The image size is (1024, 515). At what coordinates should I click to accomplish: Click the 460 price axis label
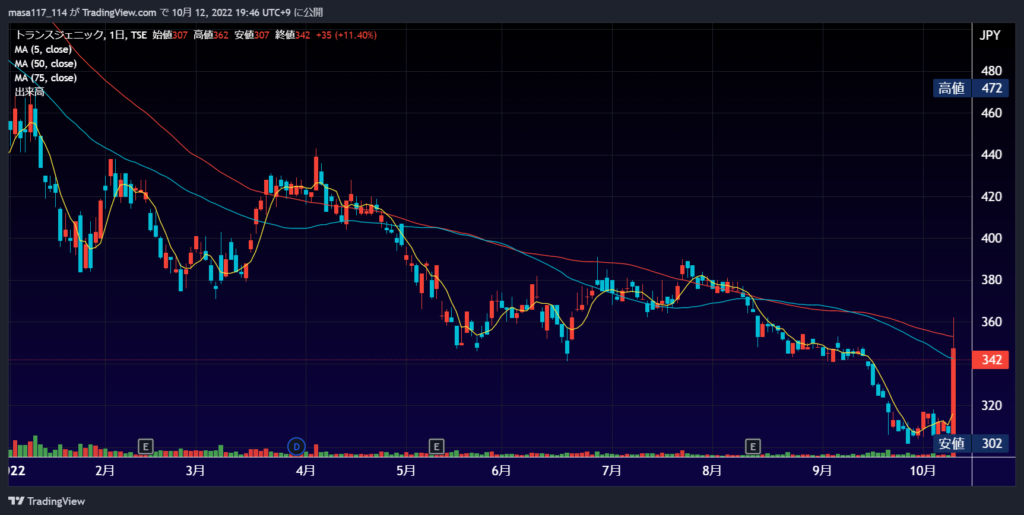pos(991,113)
